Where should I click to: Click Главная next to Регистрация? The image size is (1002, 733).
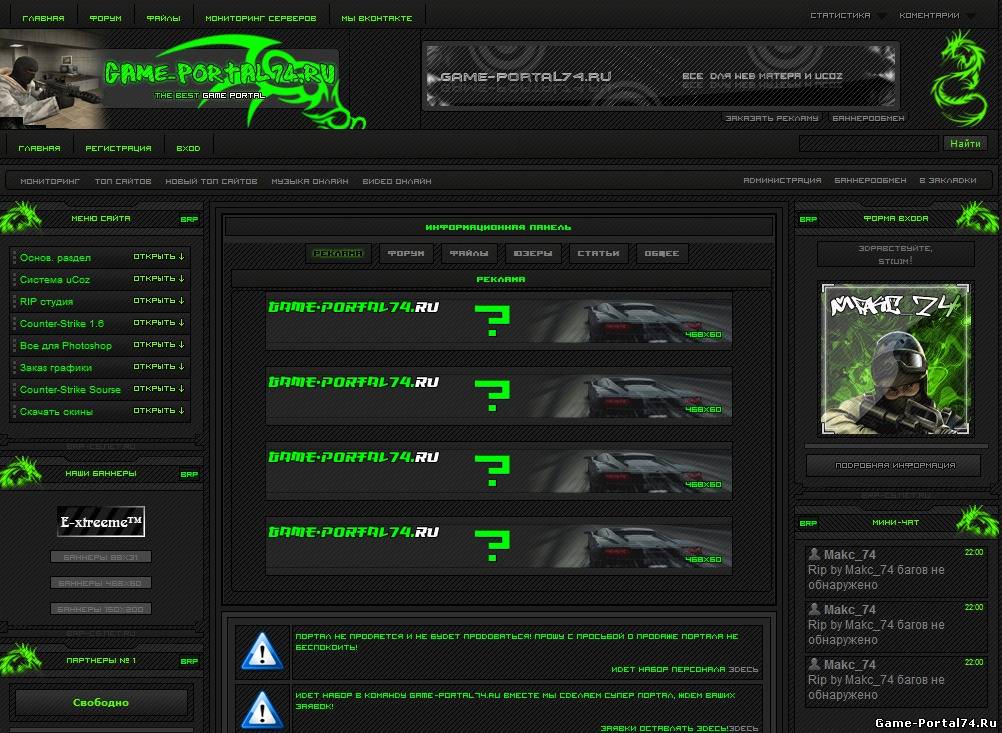(40, 148)
